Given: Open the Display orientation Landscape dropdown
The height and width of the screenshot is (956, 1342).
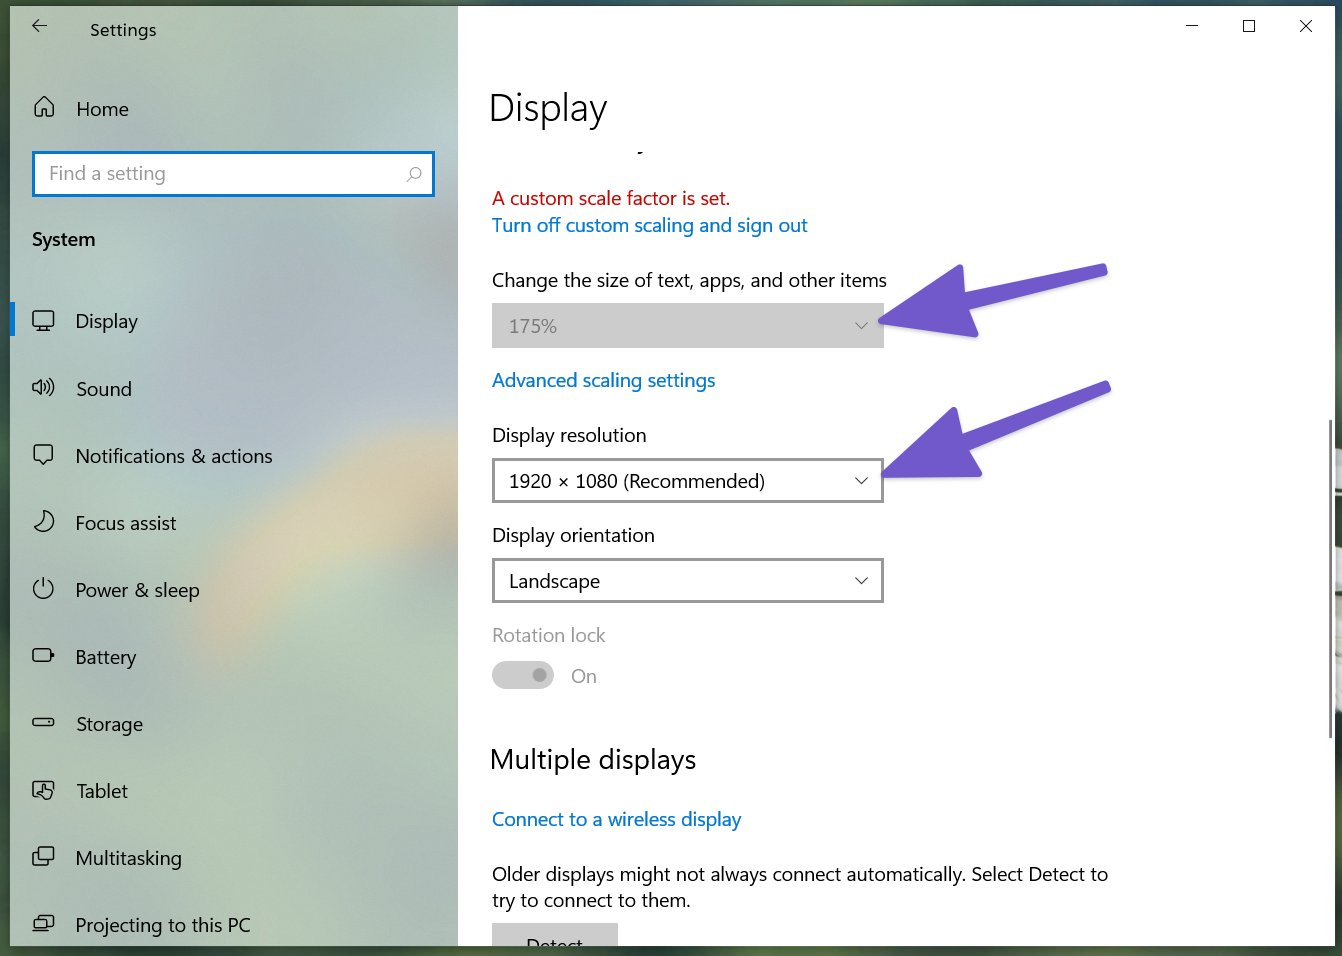Looking at the screenshot, I should pos(688,581).
